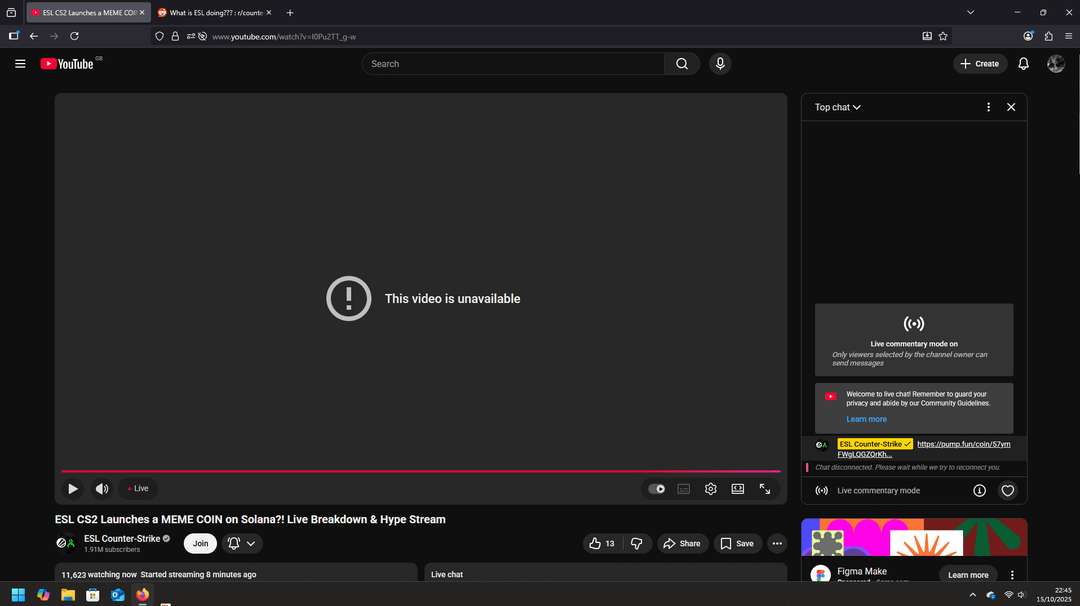The height and width of the screenshot is (606, 1080).
Task: Open the YouTube guide hamburger menu
Action: coord(20,64)
